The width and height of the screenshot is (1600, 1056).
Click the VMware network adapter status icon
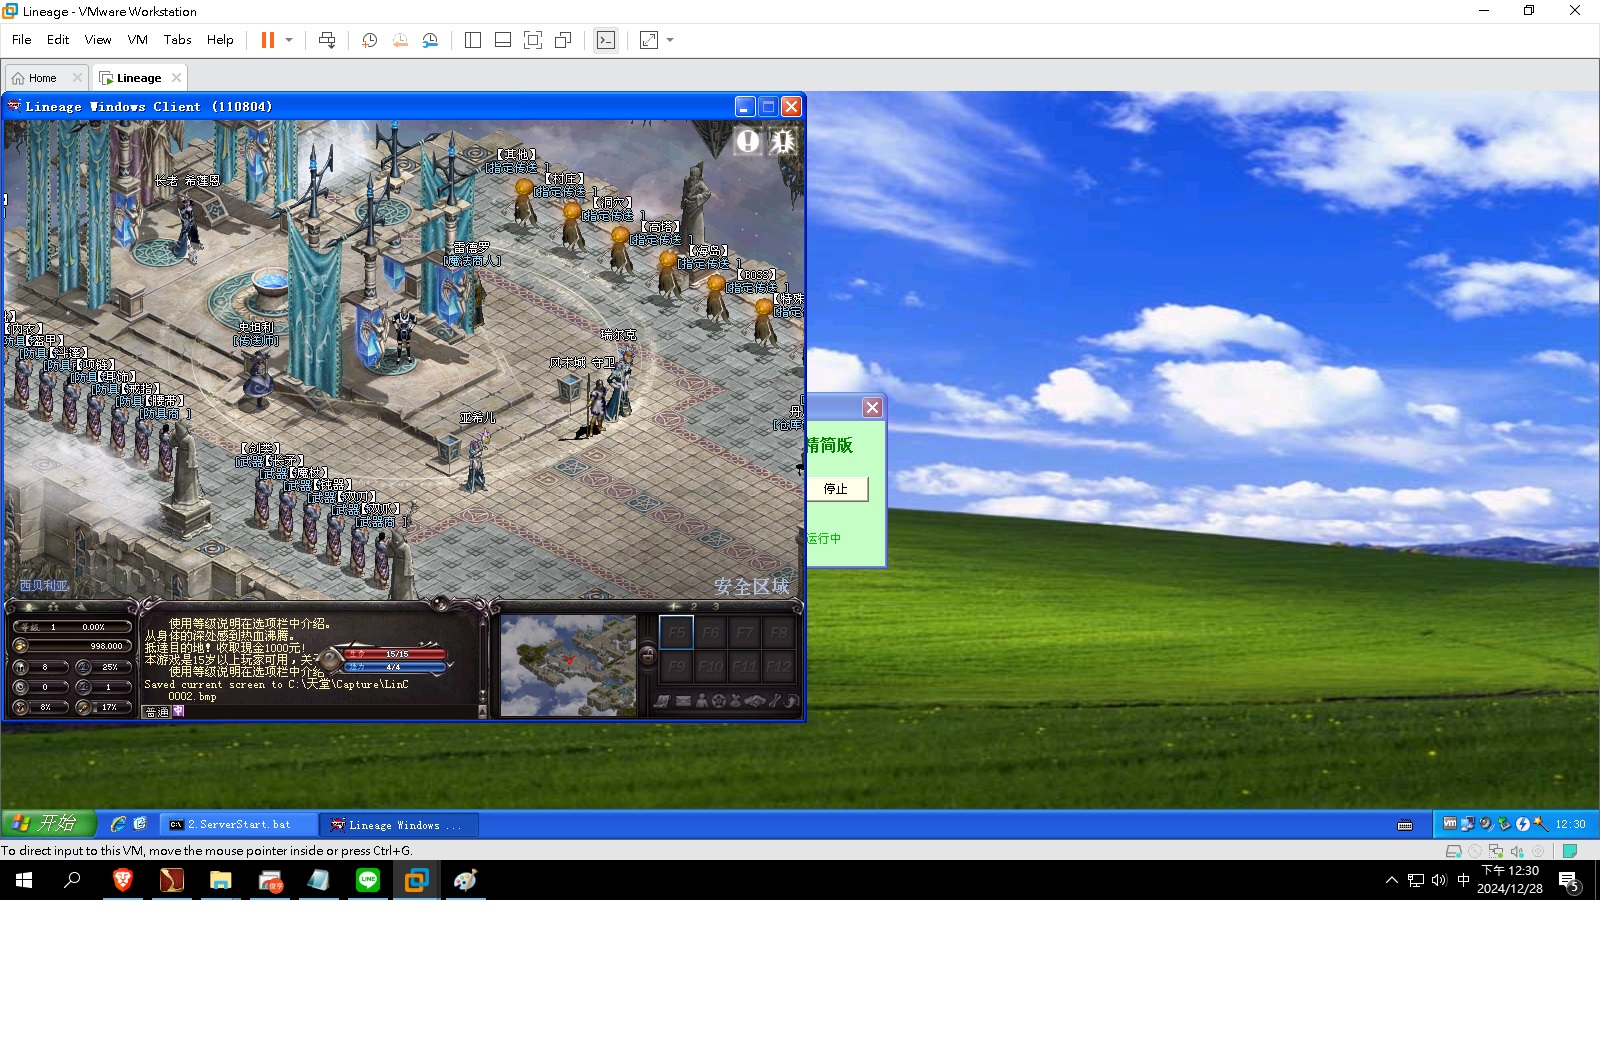[x=1496, y=851]
